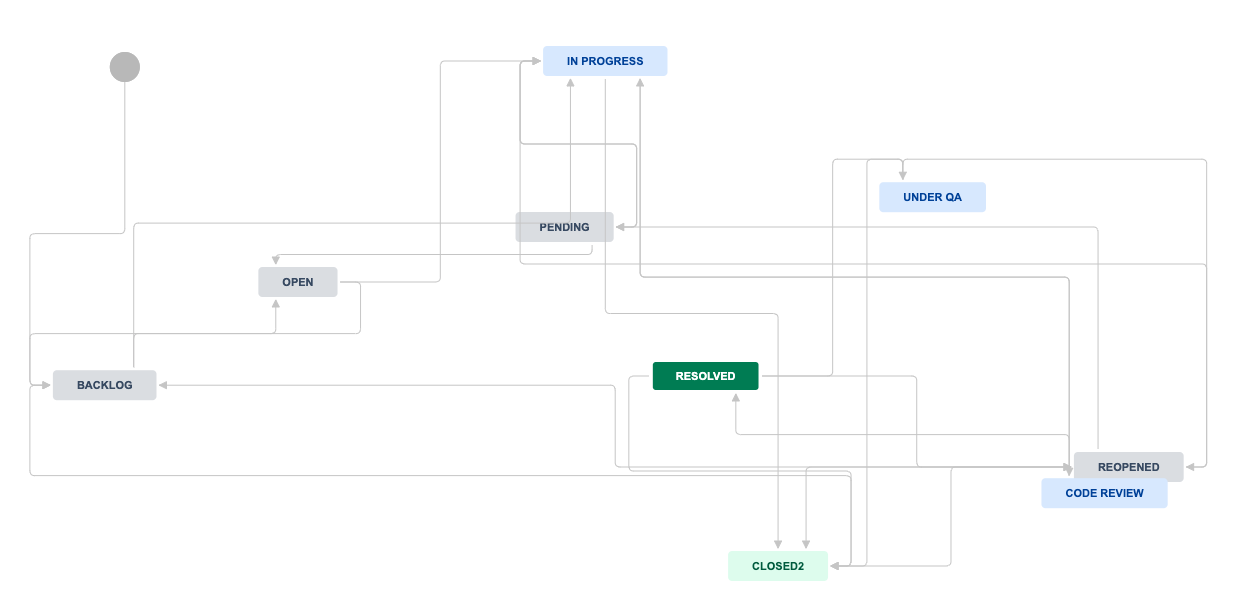Select the UNDER QA status node
Screen dimensions: 1238x611
coord(932,197)
